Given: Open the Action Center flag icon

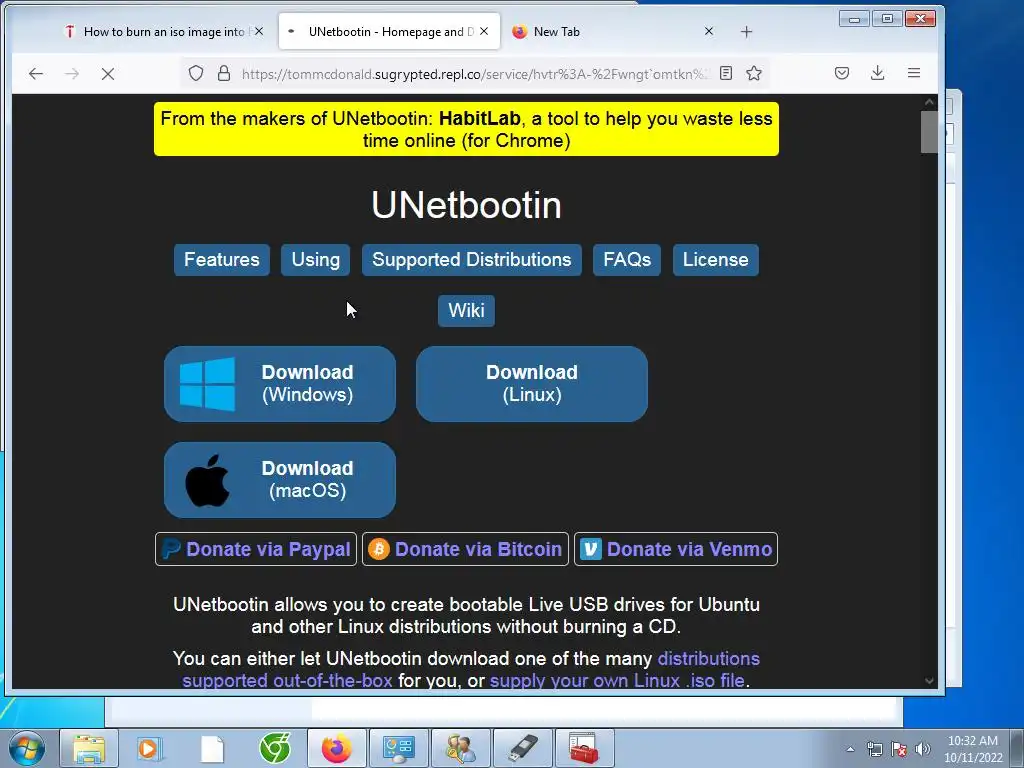Looking at the screenshot, I should coord(899,749).
